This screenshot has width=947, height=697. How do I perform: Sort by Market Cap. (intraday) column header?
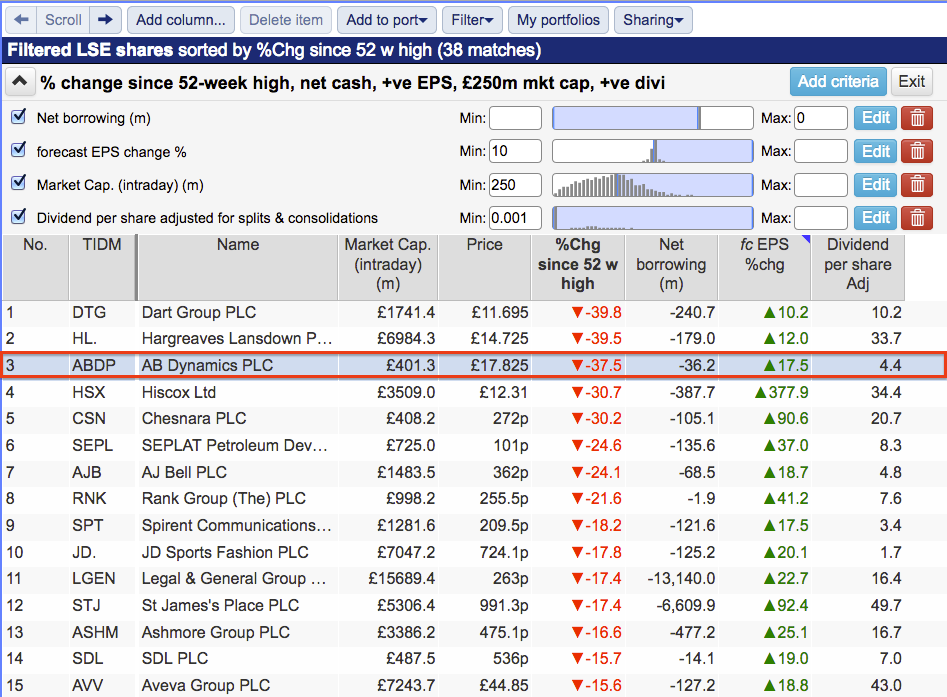(x=388, y=267)
